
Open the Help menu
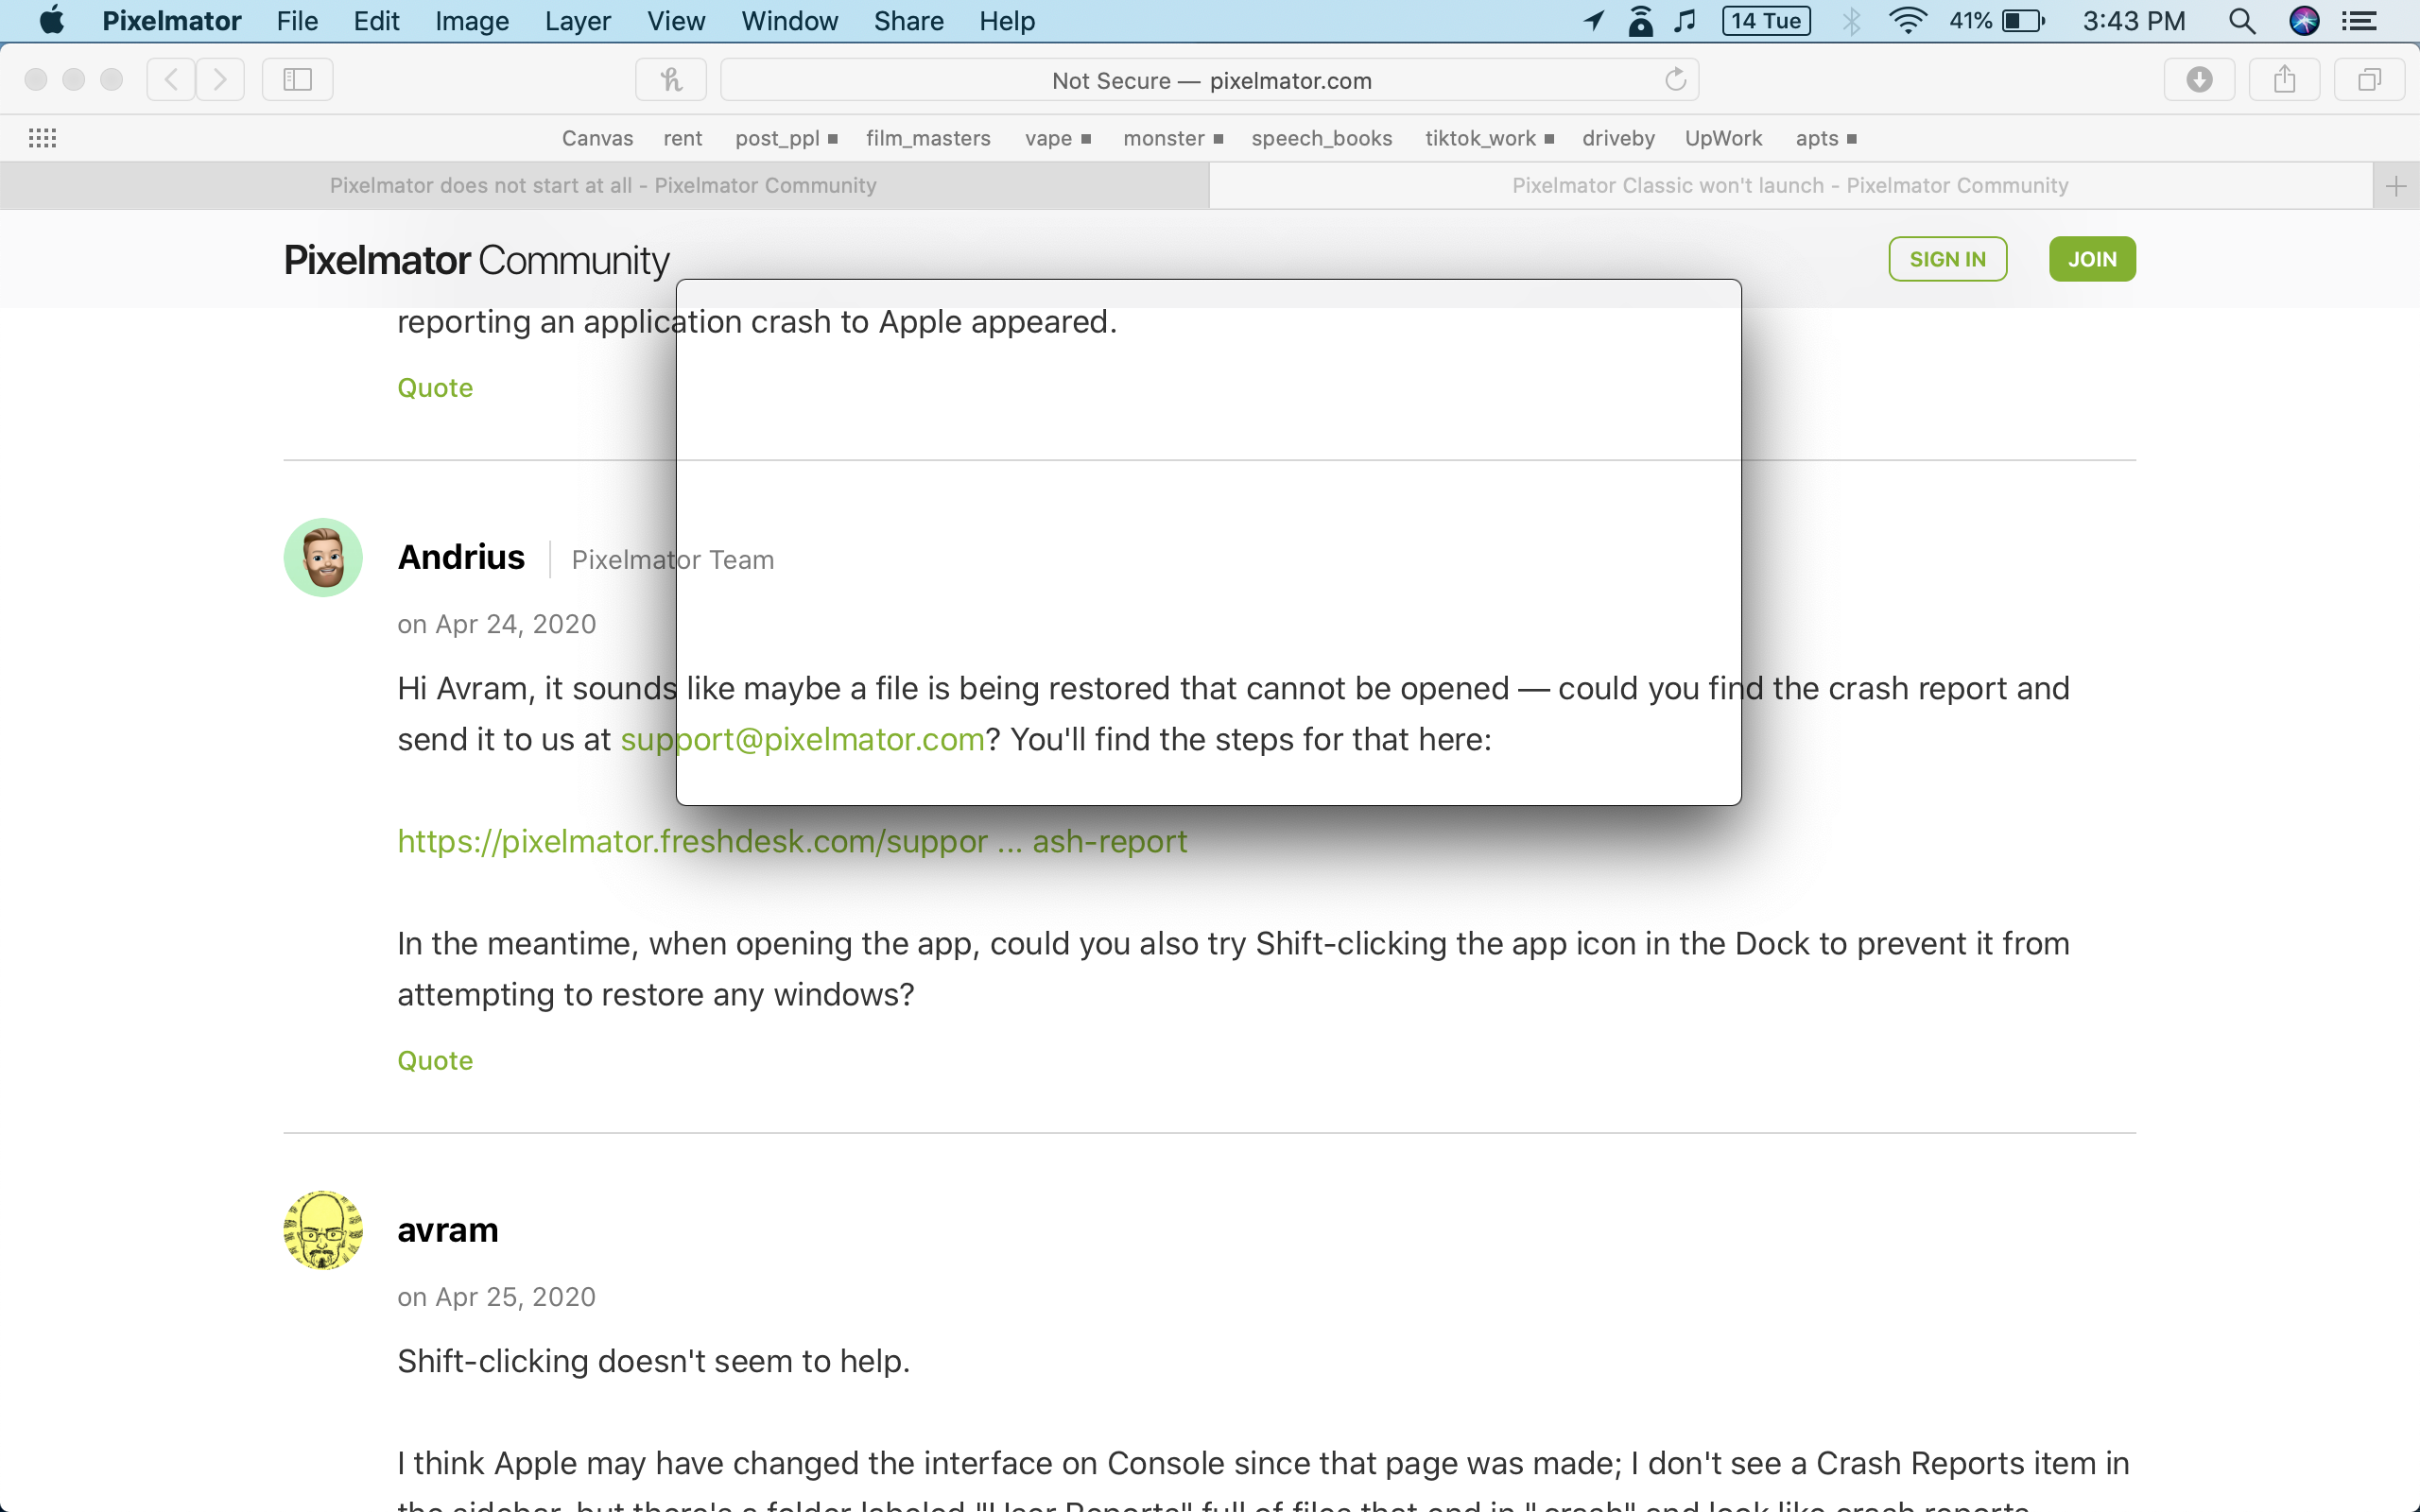pyautogui.click(x=1006, y=21)
